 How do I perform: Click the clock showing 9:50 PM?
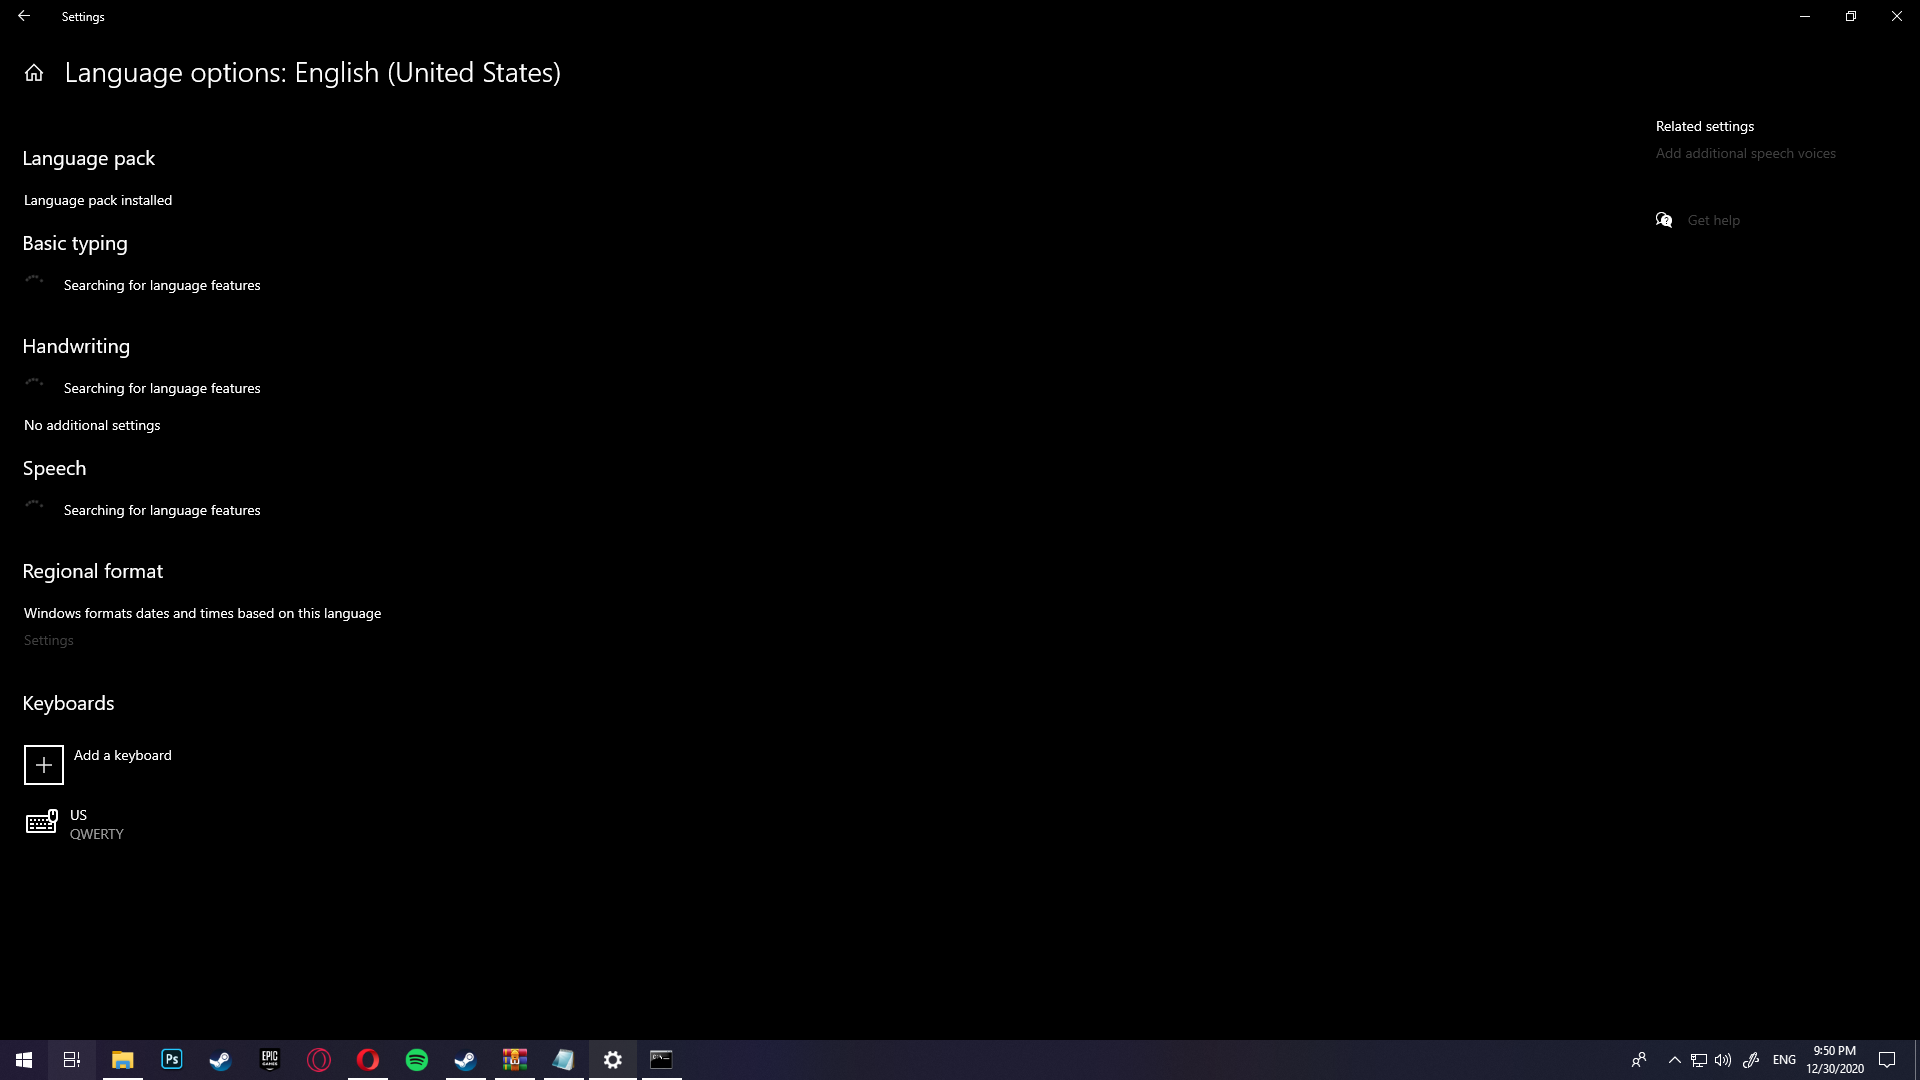tap(1834, 1059)
